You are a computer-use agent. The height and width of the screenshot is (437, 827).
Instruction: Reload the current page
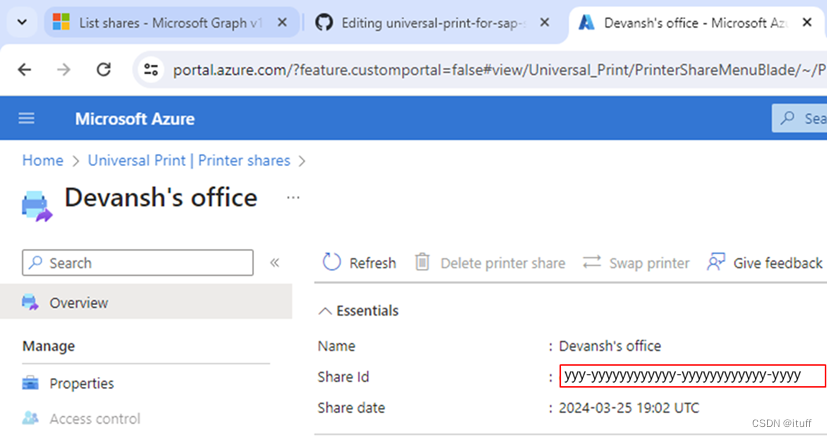(x=103, y=70)
